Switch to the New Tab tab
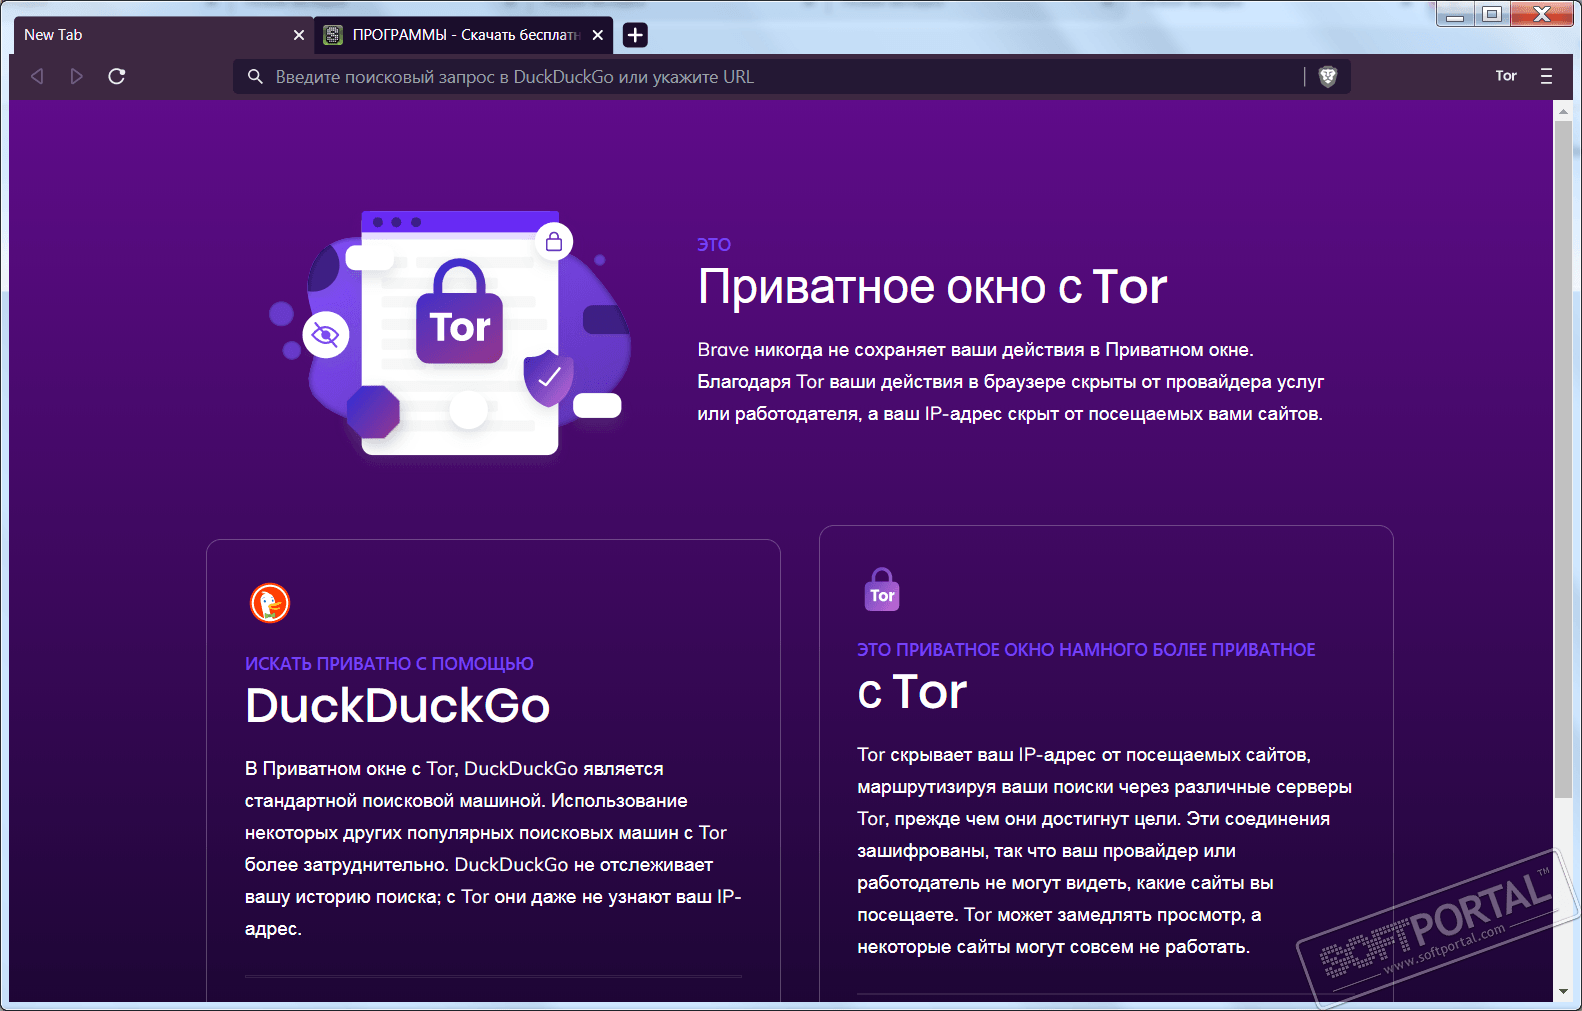1582x1011 pixels. (162, 35)
